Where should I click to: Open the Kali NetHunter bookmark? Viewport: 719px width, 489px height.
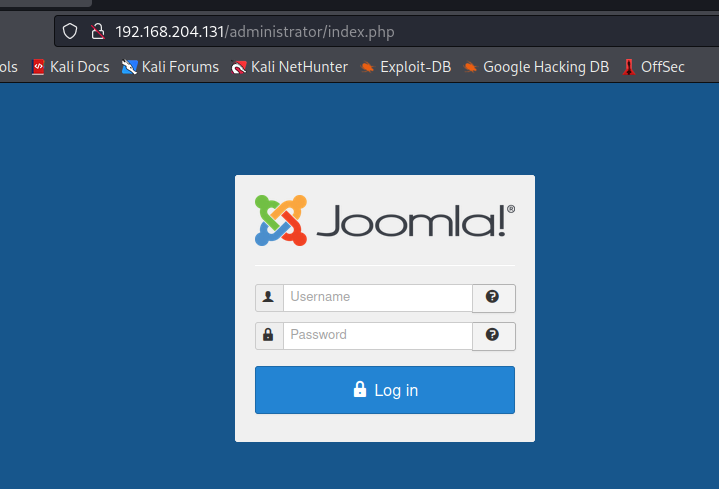(x=289, y=67)
